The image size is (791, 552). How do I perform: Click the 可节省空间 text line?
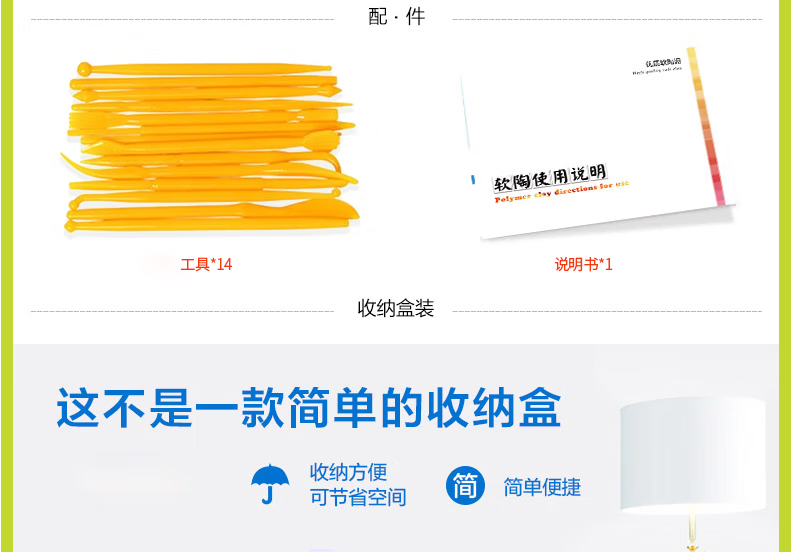358,498
